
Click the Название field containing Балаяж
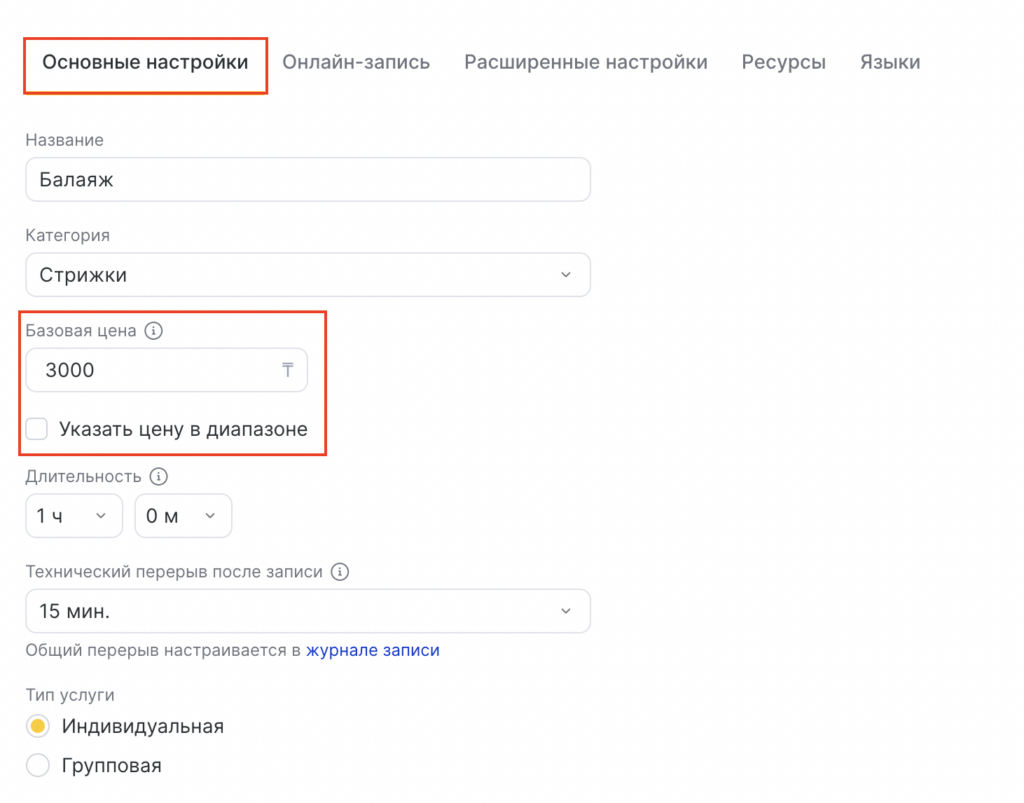coord(308,180)
